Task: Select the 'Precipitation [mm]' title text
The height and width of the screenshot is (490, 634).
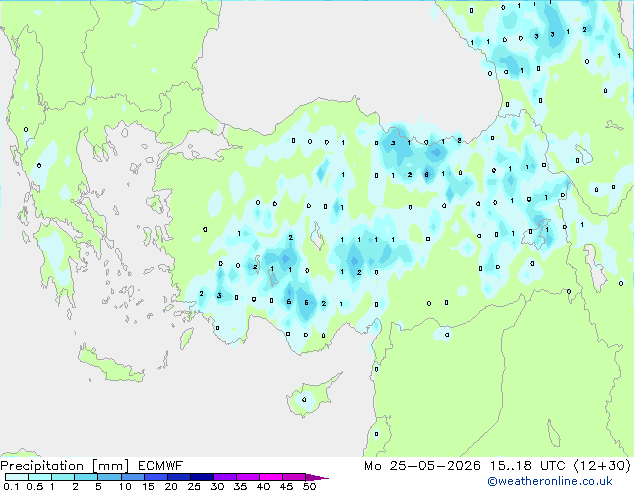Action: point(65,466)
